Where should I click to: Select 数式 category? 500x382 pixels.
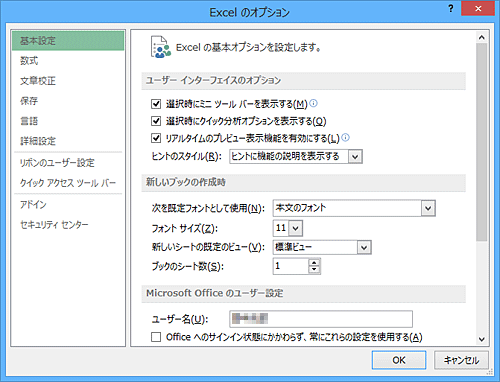pos(68,61)
